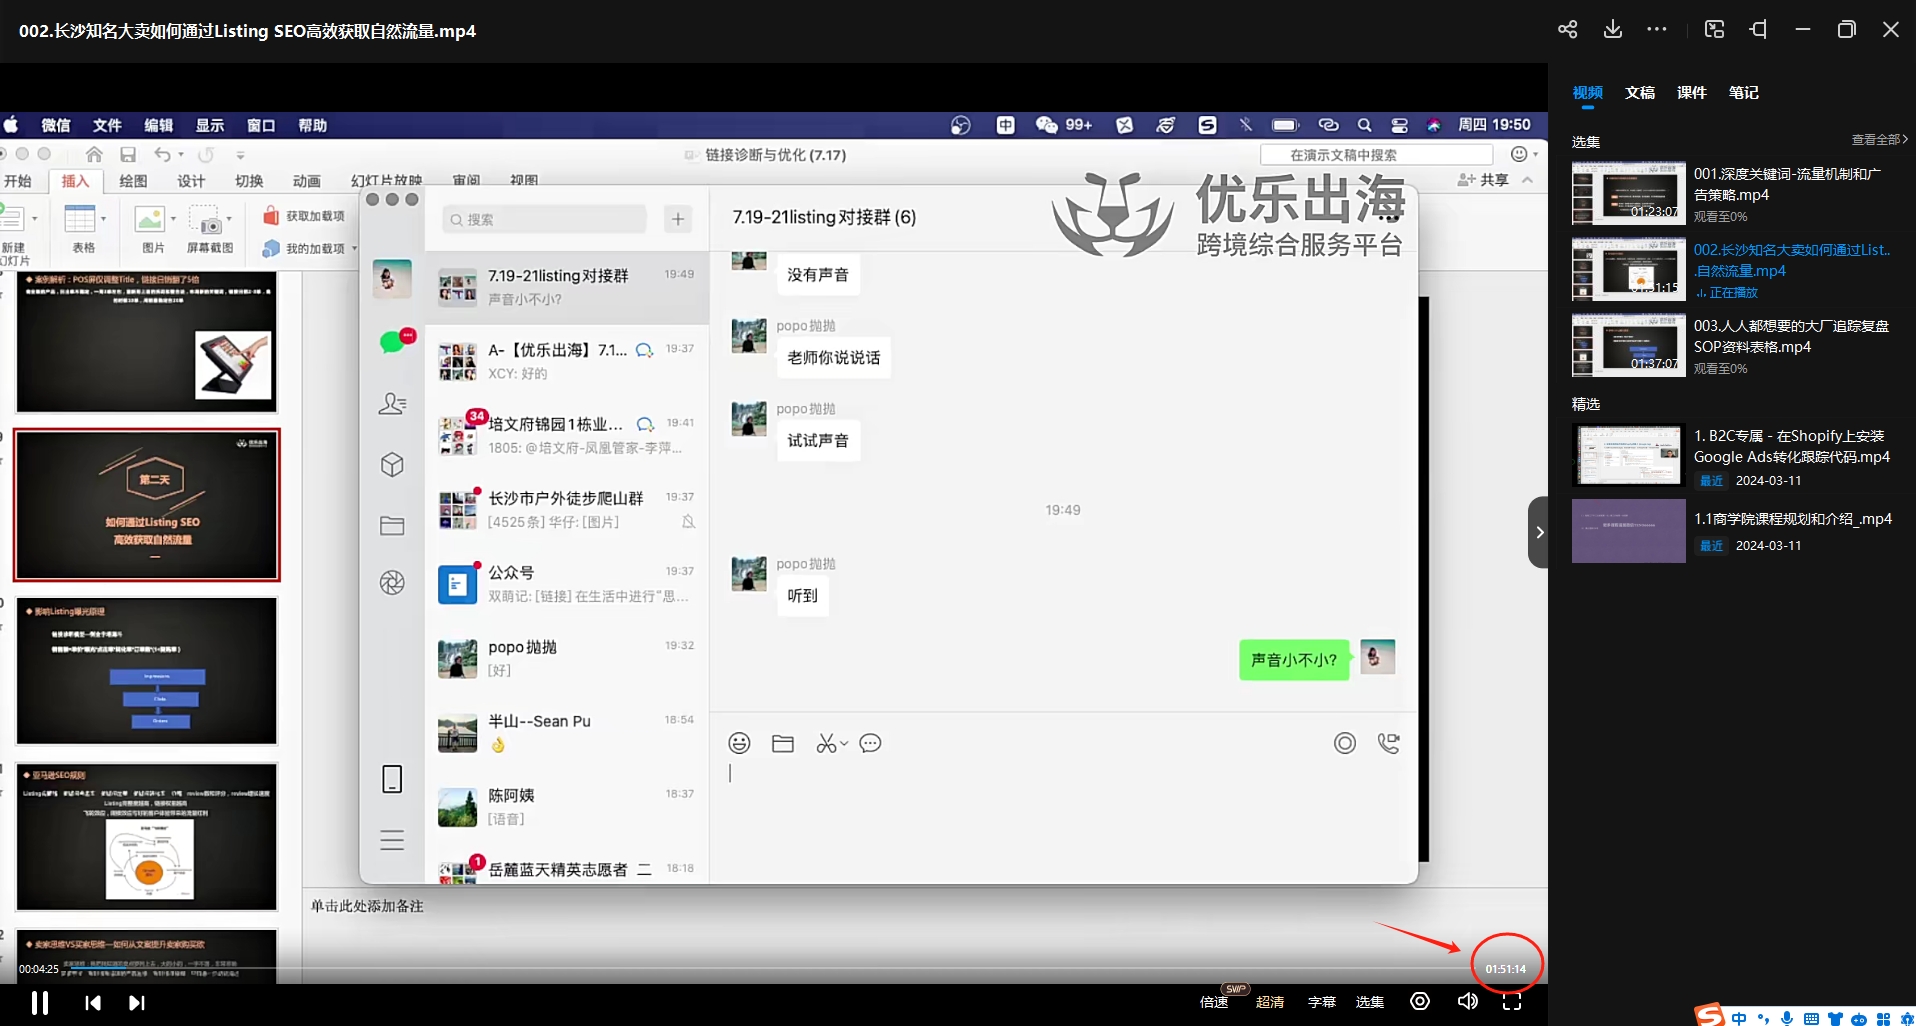
Task: Switch to the 笔记 tab
Action: click(1743, 93)
